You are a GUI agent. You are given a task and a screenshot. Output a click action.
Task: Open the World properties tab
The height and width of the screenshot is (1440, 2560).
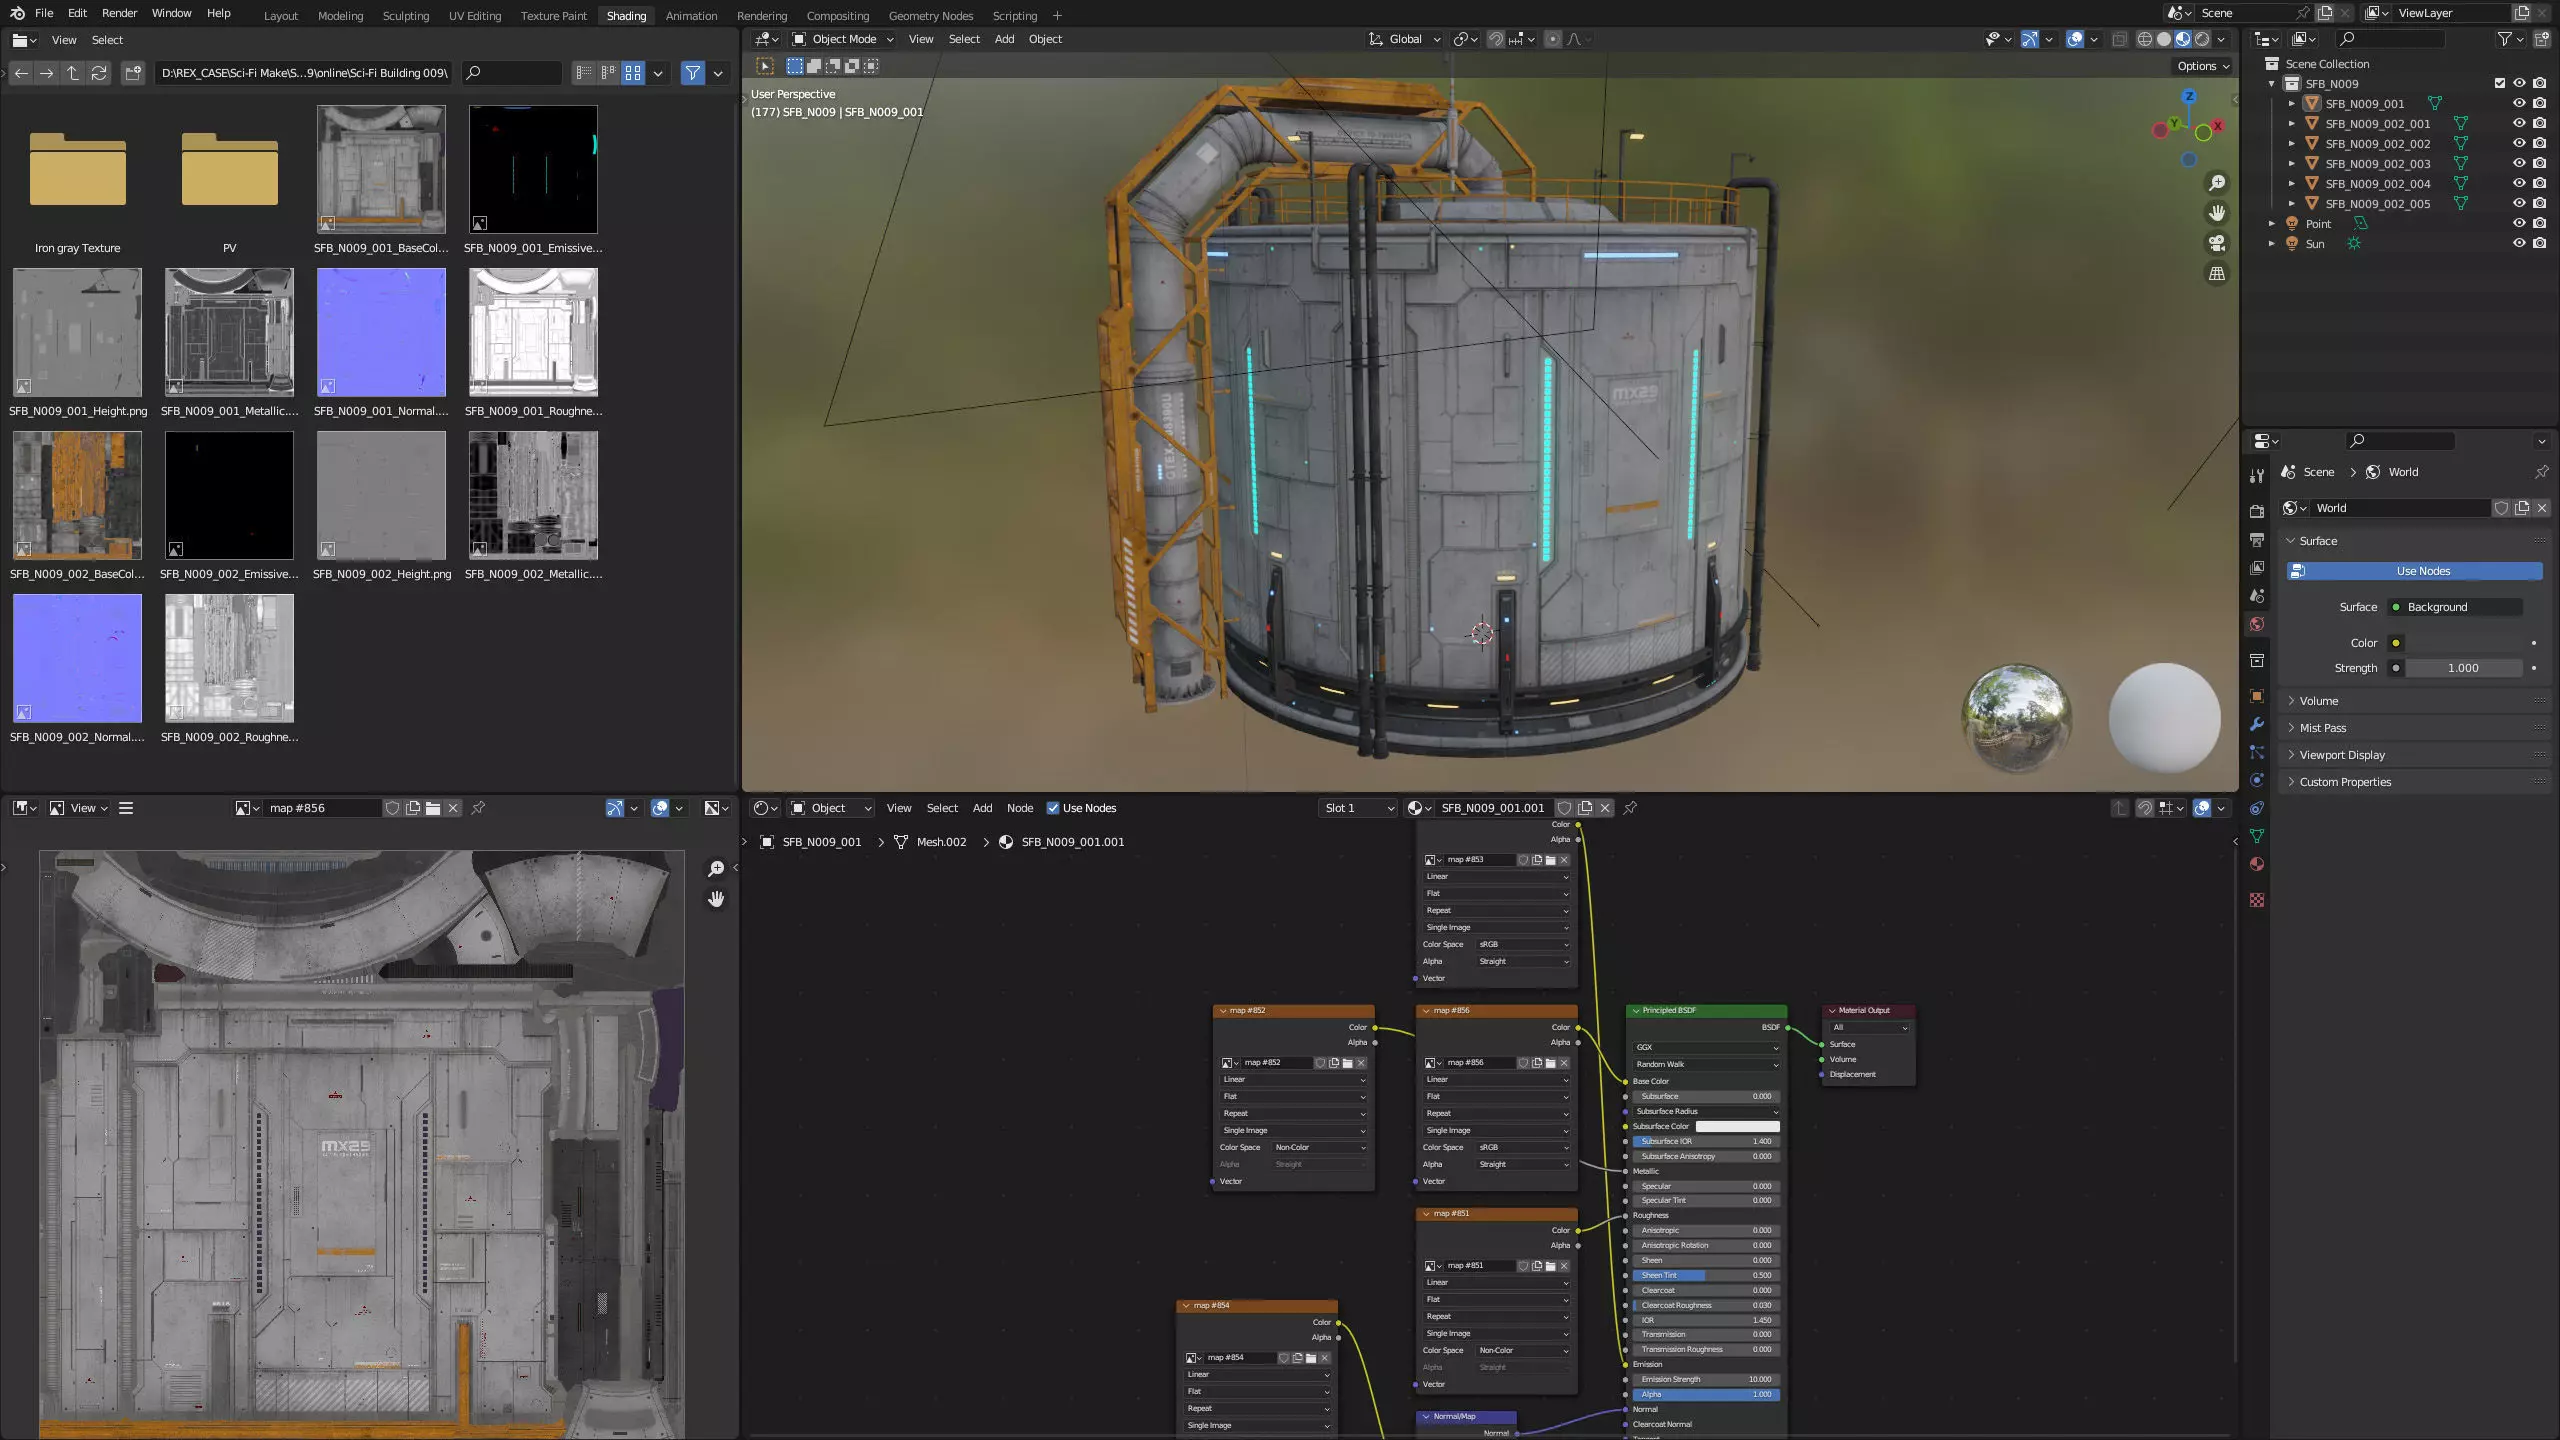click(x=2257, y=624)
